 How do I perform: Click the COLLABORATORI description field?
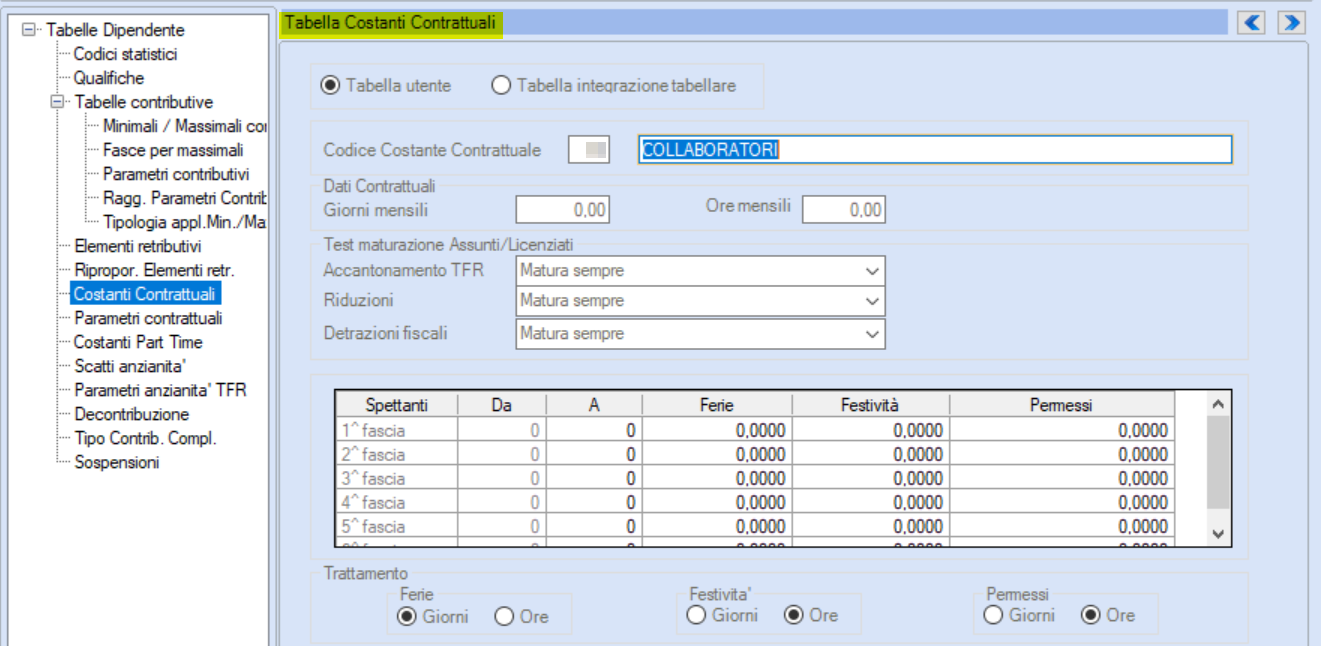coord(935,149)
